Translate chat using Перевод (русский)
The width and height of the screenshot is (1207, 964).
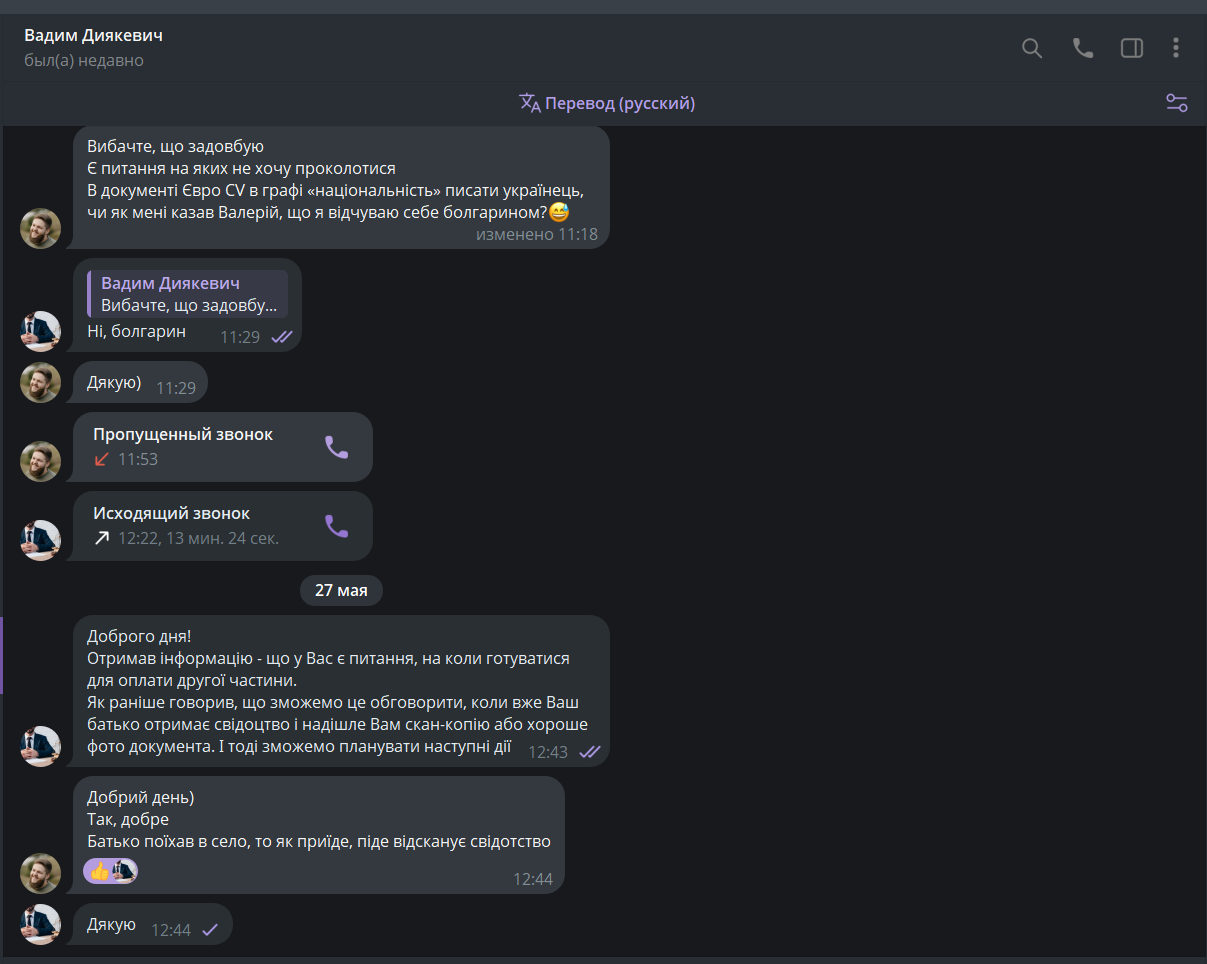607,103
